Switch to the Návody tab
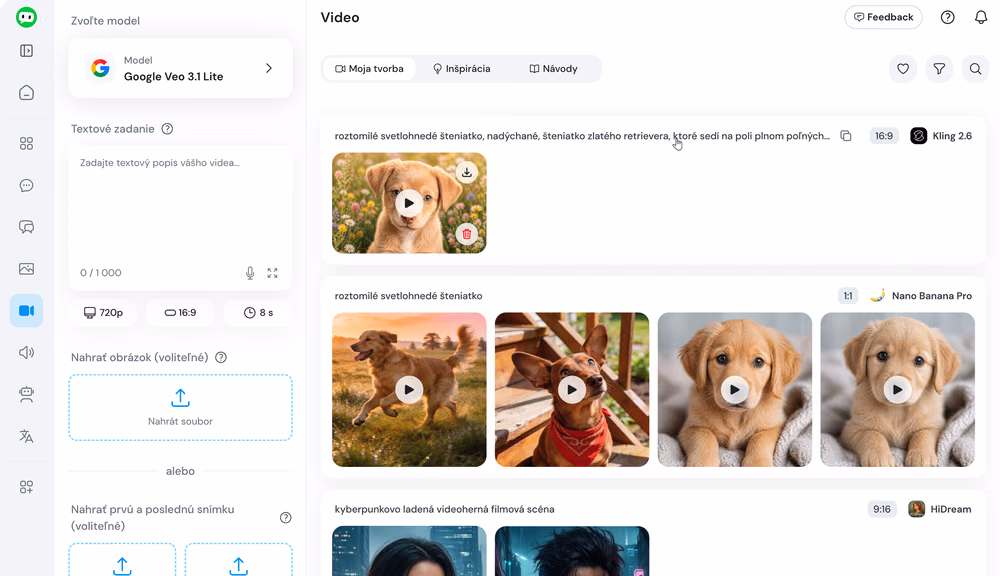The width and height of the screenshot is (1000, 576). (554, 69)
